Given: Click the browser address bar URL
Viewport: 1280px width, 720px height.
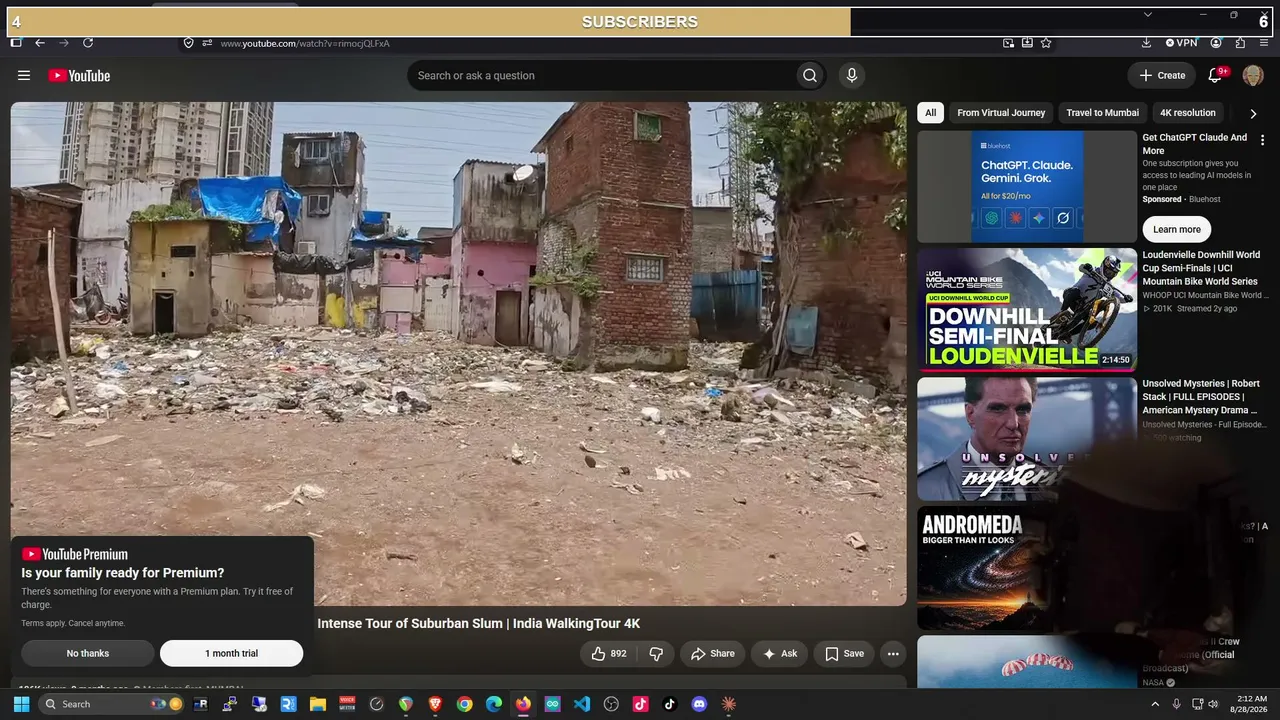Looking at the screenshot, I should [x=305, y=43].
